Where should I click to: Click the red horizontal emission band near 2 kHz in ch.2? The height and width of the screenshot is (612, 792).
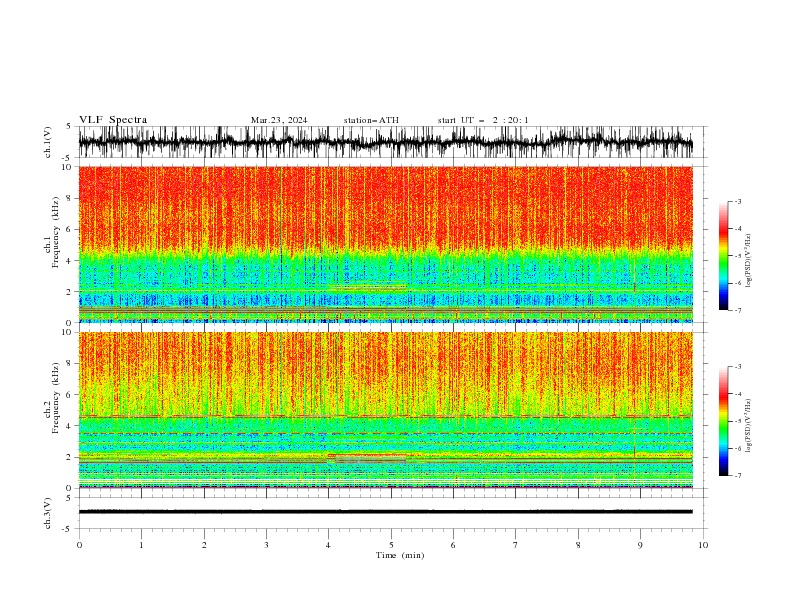[x=367, y=455]
